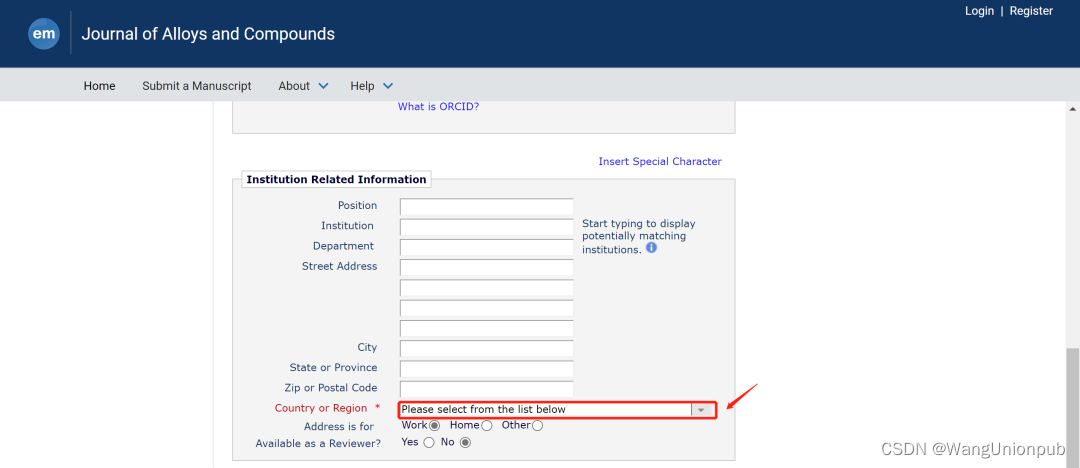1080x468 pixels.
Task: Open the Country or Region dropdown
Action: coord(557,409)
